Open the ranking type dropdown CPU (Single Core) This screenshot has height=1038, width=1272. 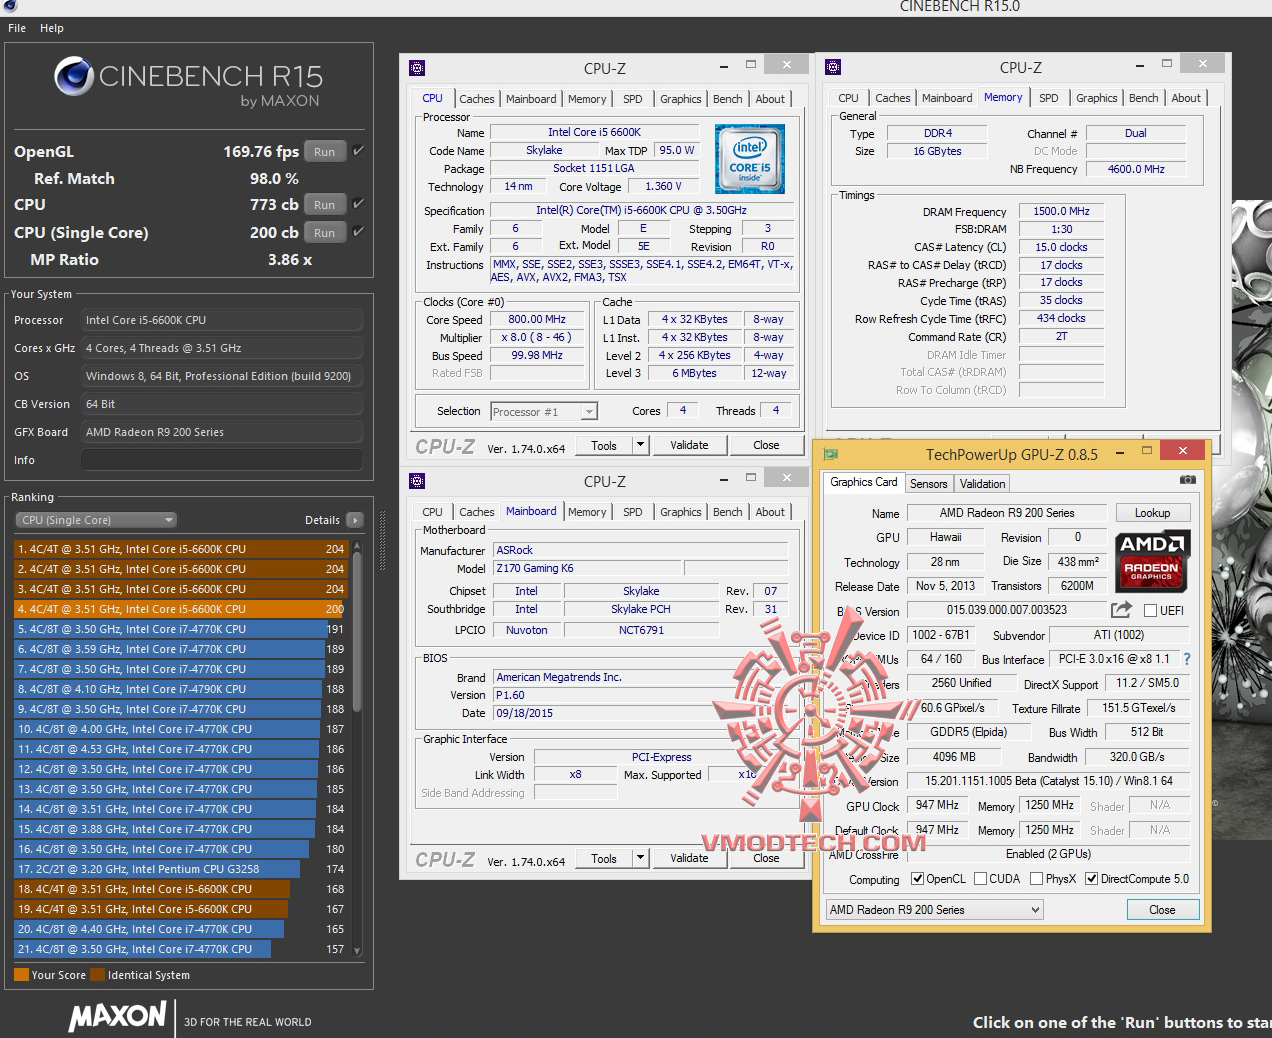(96, 520)
